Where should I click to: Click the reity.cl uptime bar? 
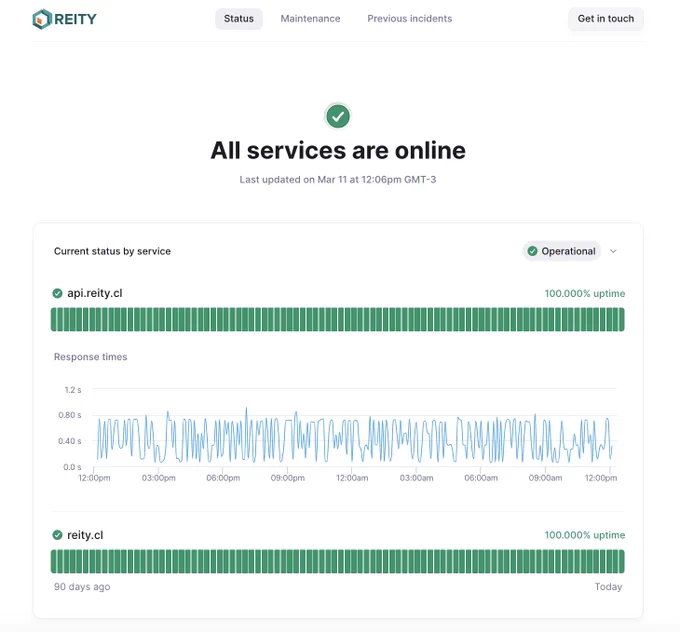[x=337, y=561]
